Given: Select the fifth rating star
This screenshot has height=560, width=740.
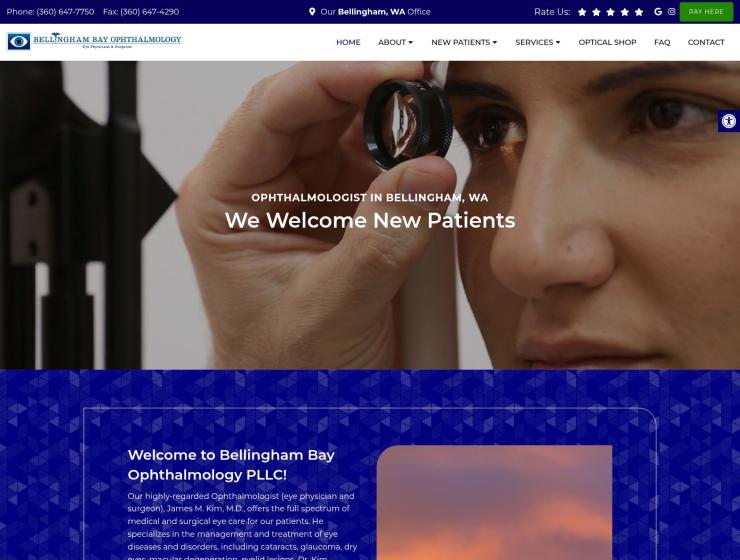Looking at the screenshot, I should [x=639, y=12].
